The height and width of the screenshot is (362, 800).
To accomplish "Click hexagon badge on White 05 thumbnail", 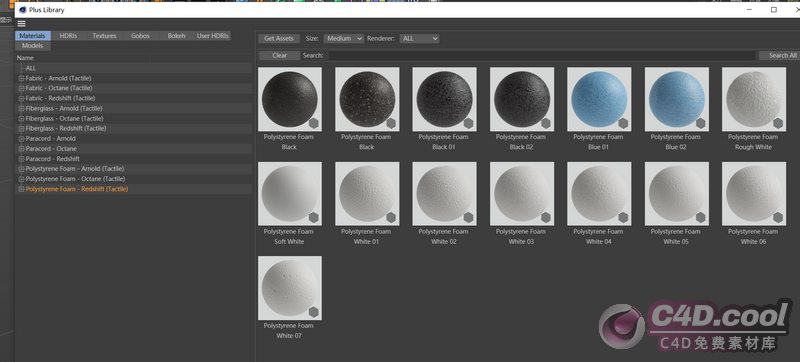I will click(x=701, y=217).
